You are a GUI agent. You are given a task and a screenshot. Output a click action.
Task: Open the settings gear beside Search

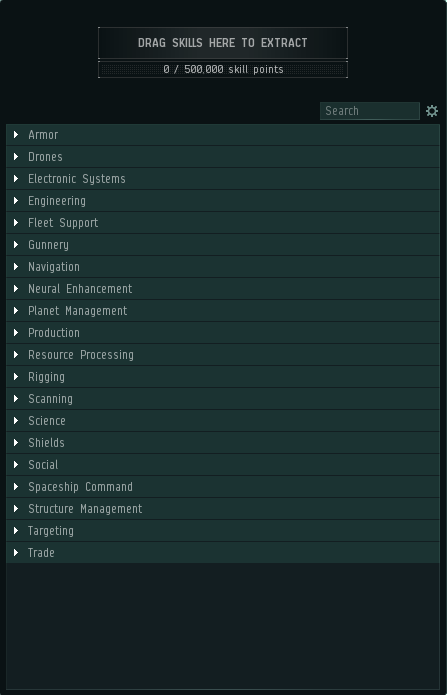pos(432,111)
